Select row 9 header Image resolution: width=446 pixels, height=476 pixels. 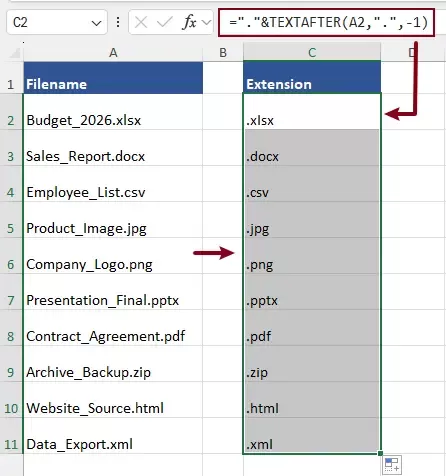pyautogui.click(x=11, y=364)
